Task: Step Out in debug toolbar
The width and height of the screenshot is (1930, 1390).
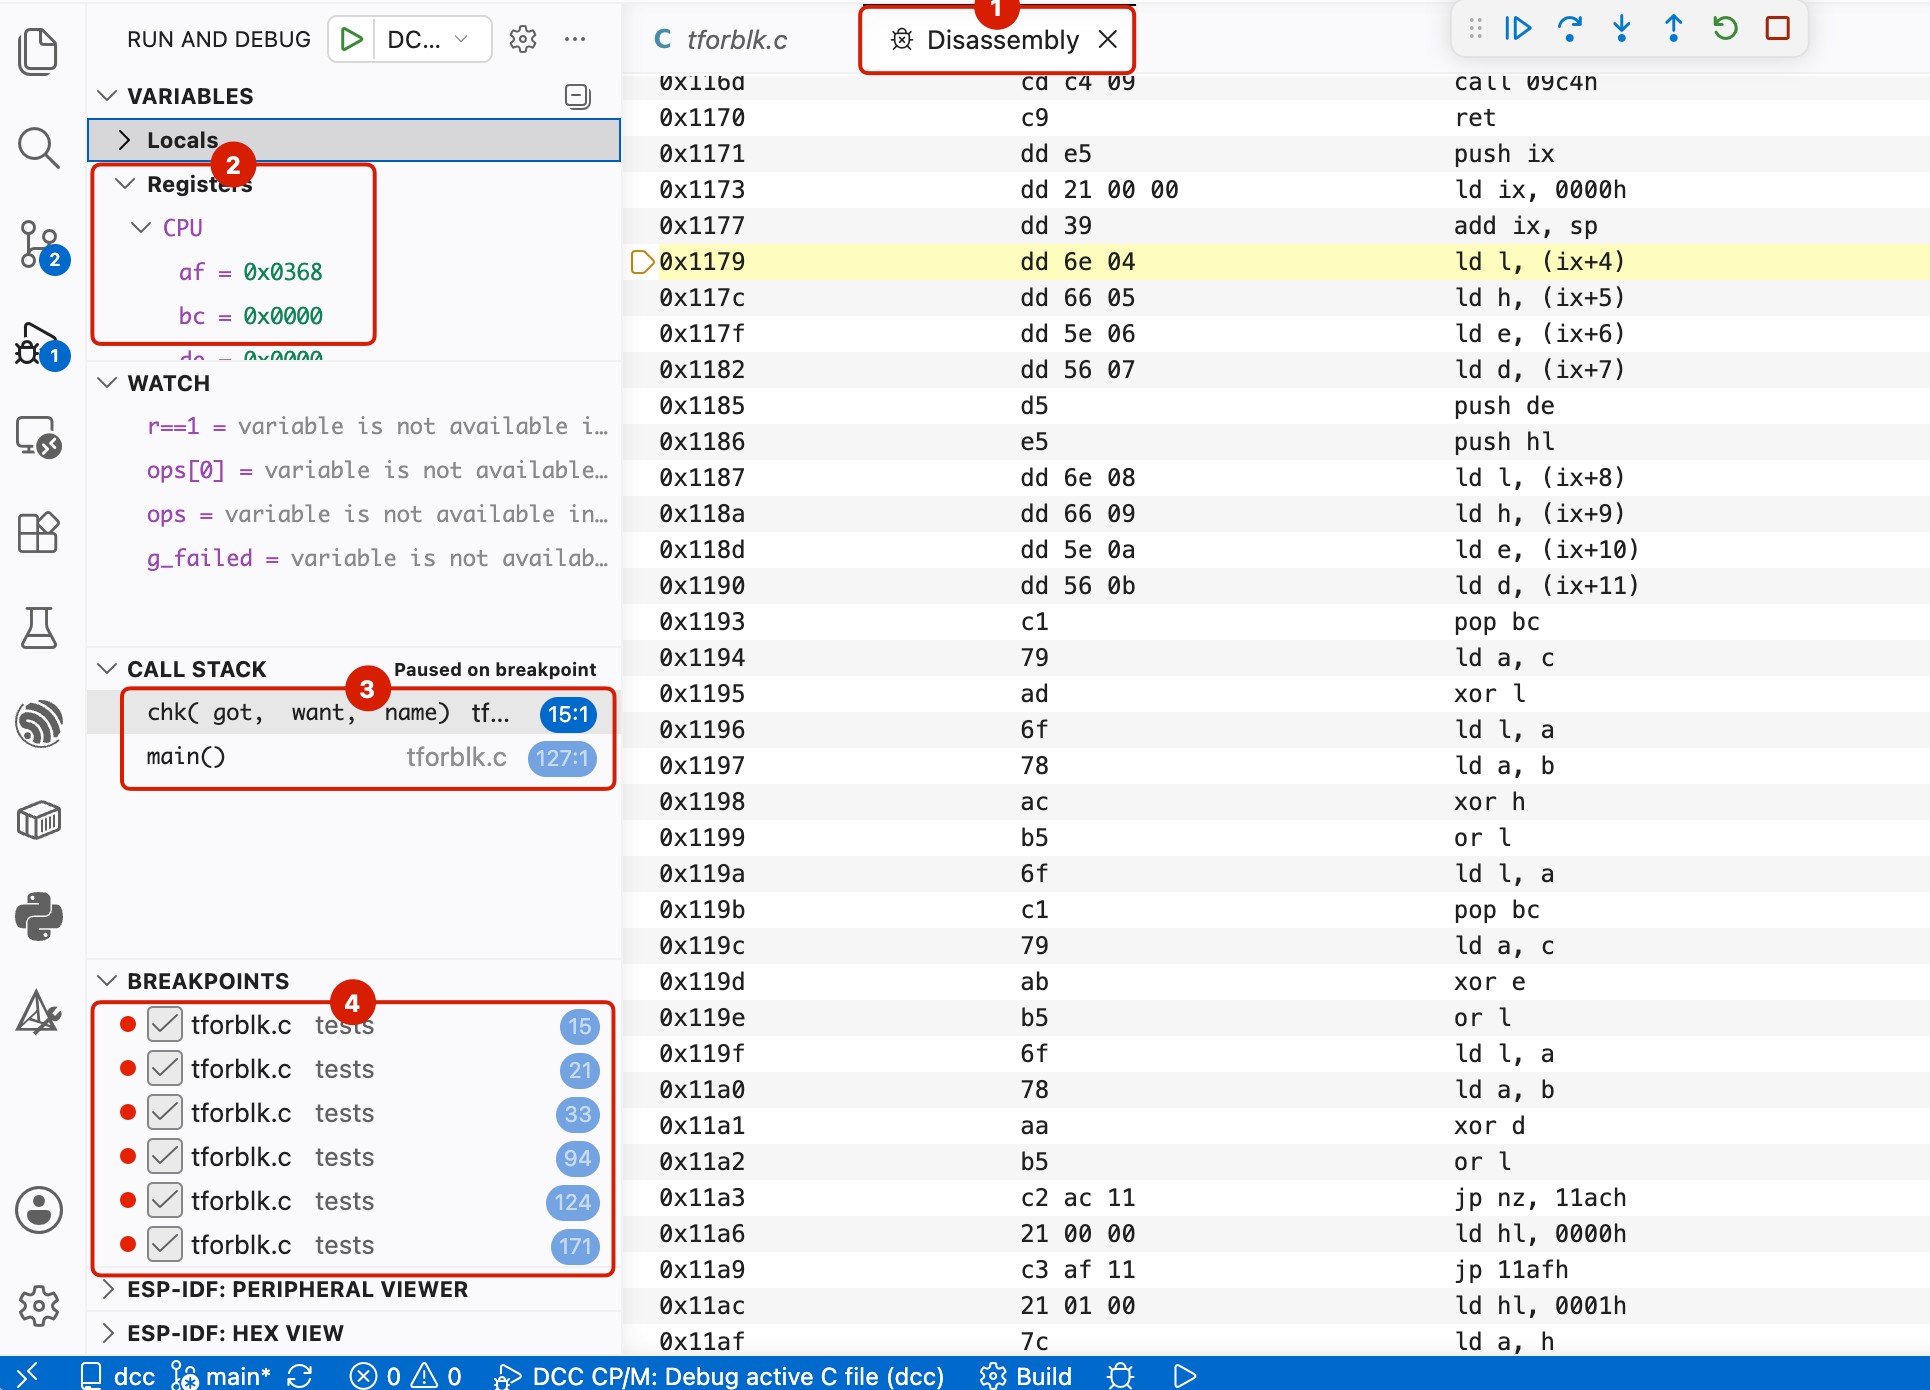Action: coord(1674,29)
